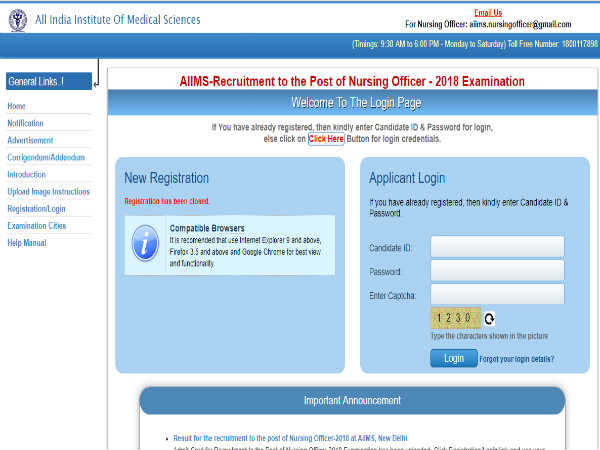Open Nursing Officer-2018 result announcement link
Screen dimensions: 600x450
pos(290,438)
